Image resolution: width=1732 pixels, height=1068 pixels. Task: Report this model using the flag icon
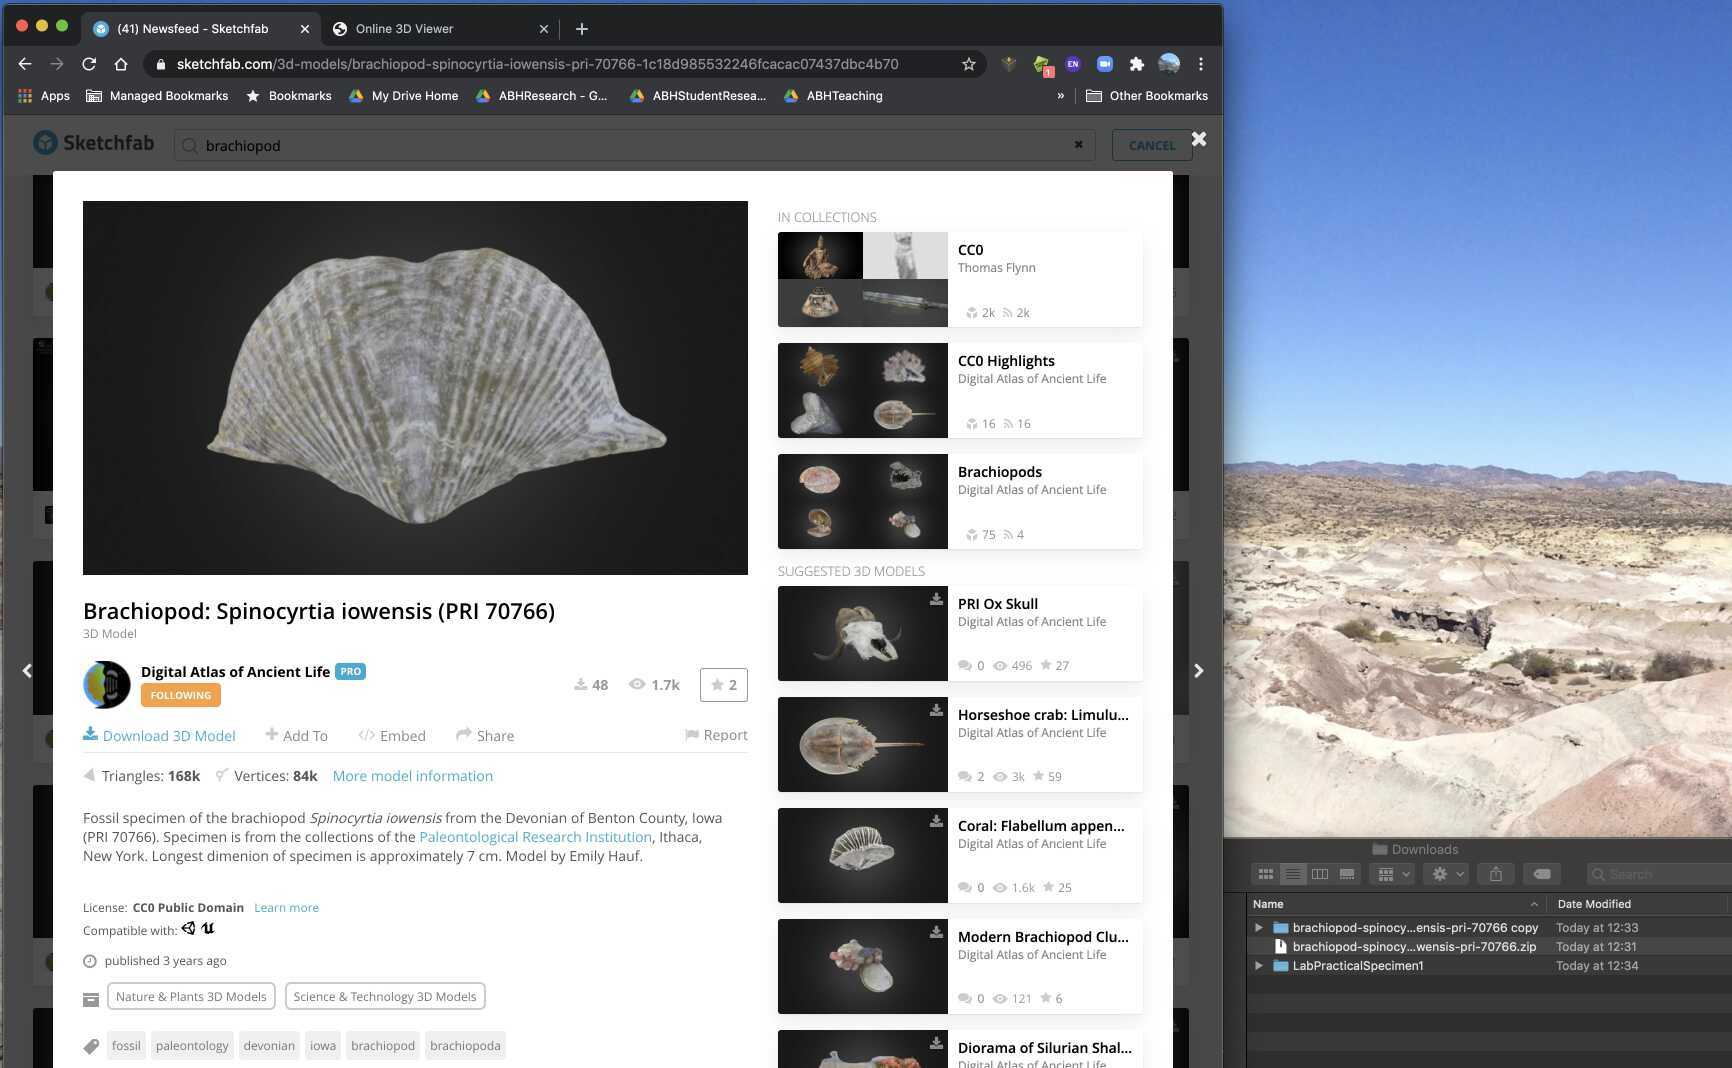point(692,735)
